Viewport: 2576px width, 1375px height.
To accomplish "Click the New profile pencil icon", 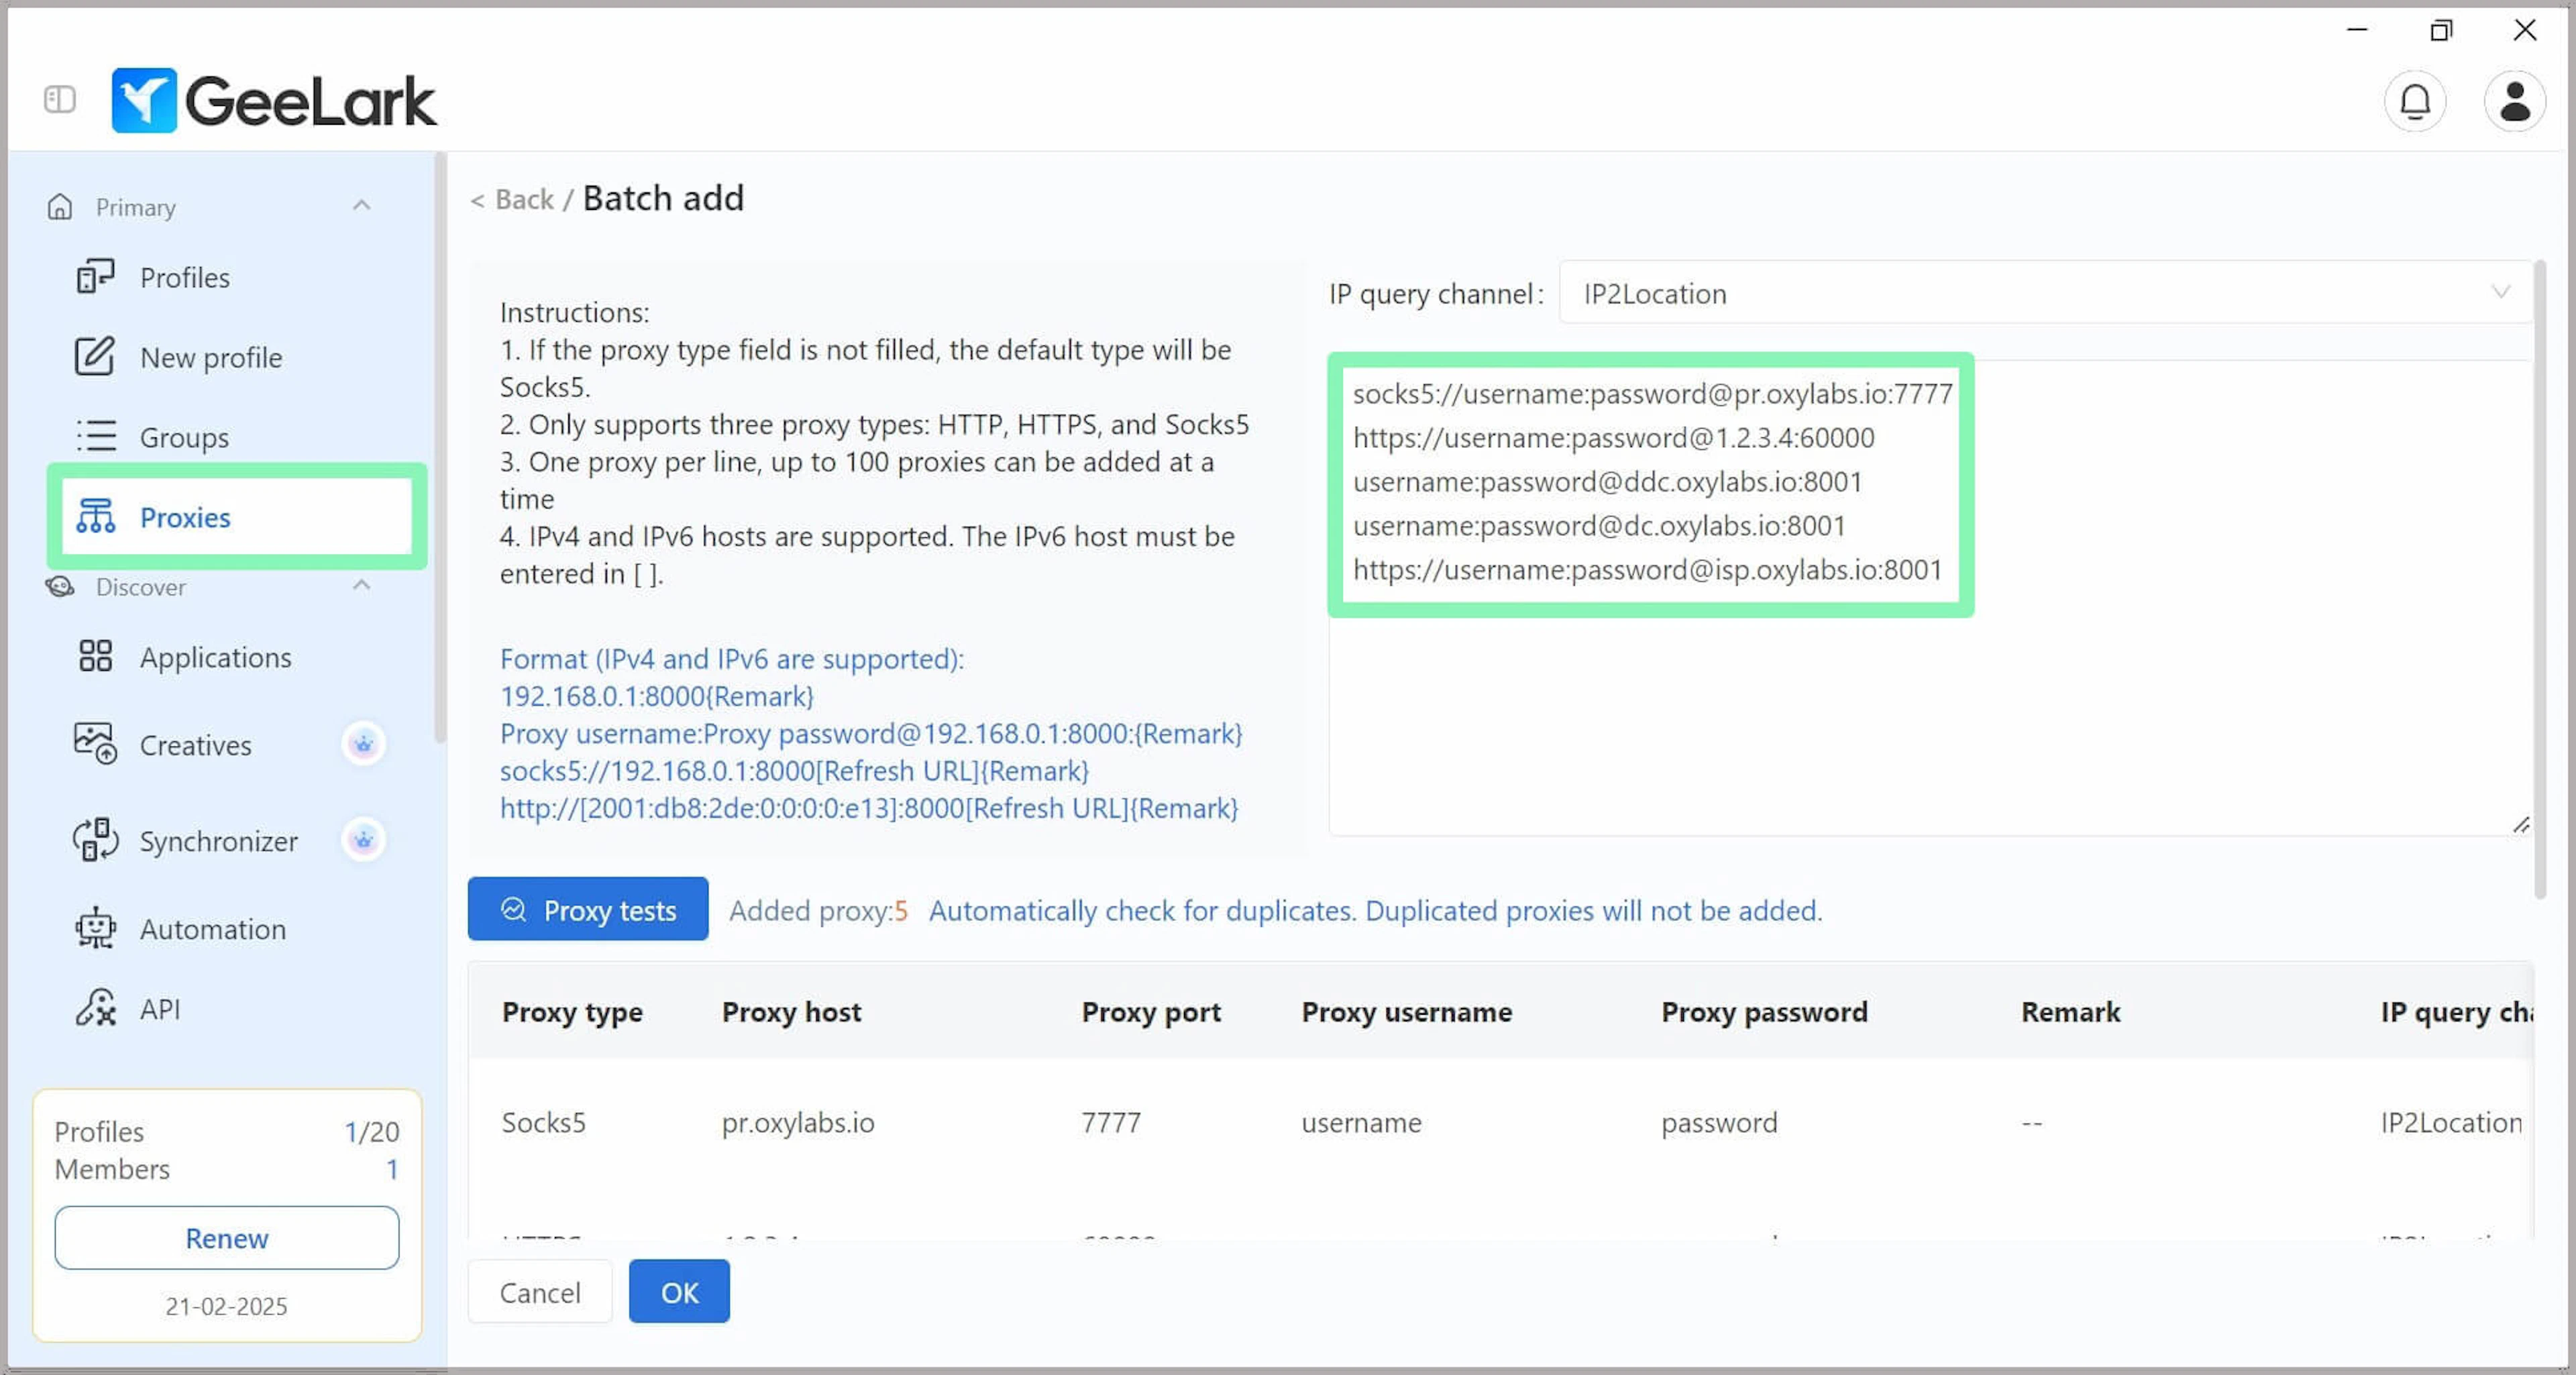I will coord(95,357).
